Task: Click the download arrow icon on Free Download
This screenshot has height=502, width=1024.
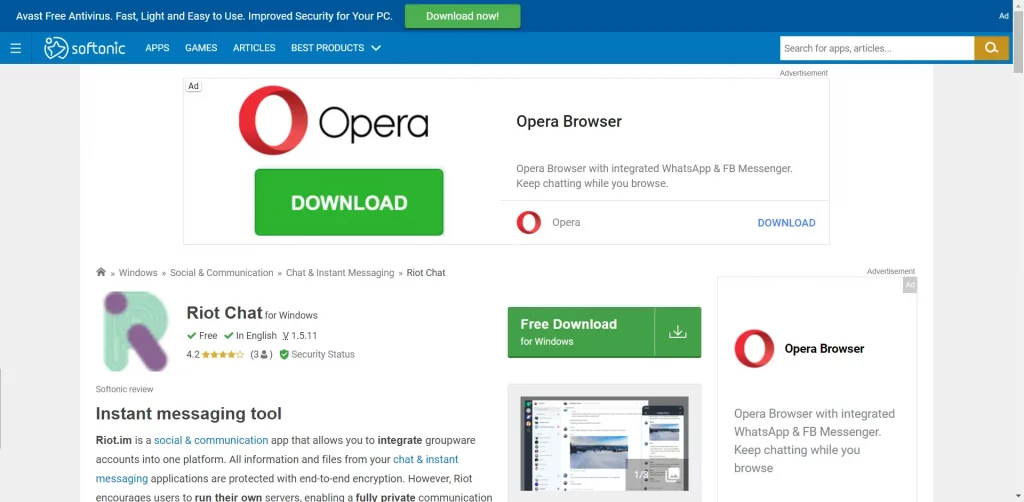Action: (678, 332)
